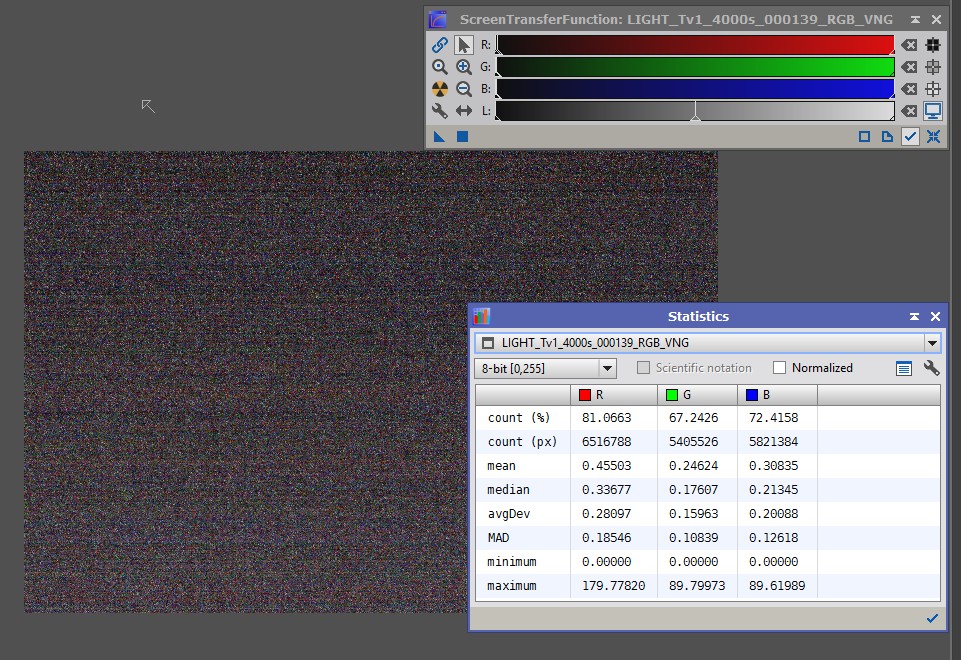Toggle the Unclipped list icon in Statistics

(903, 368)
